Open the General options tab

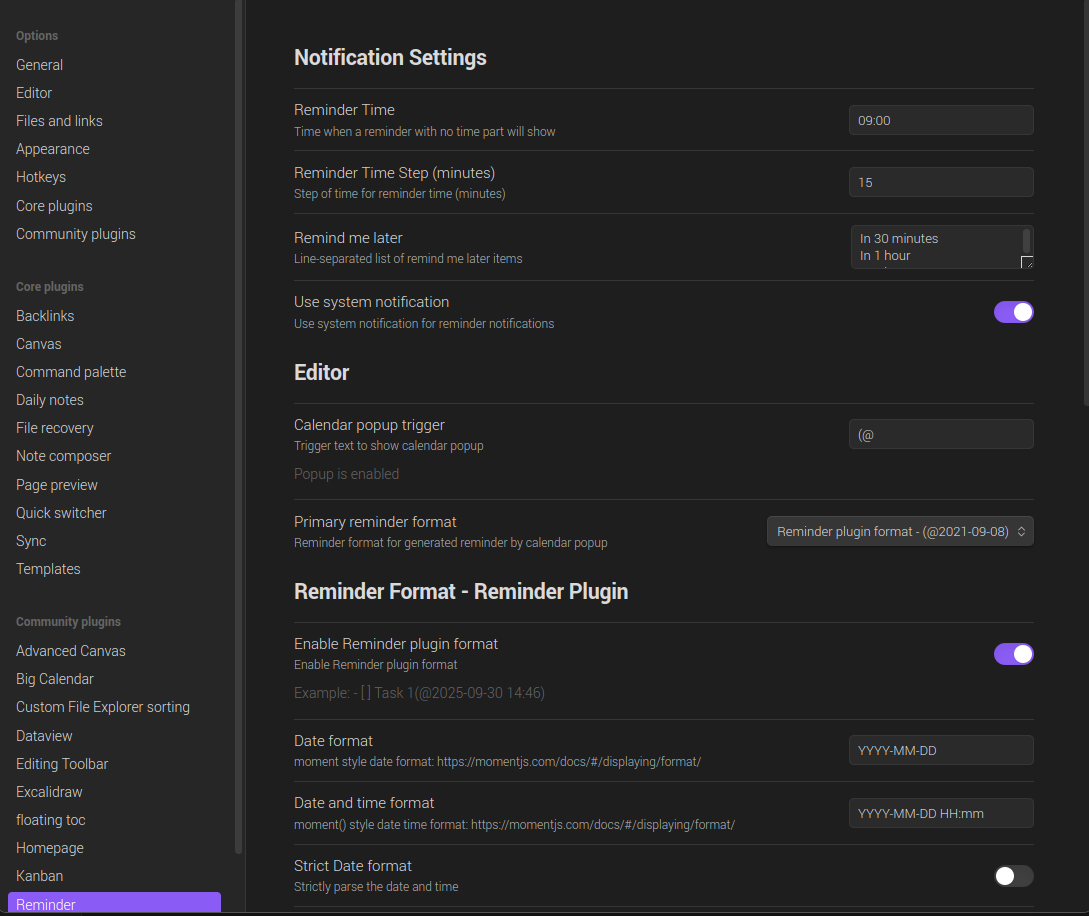pos(40,65)
